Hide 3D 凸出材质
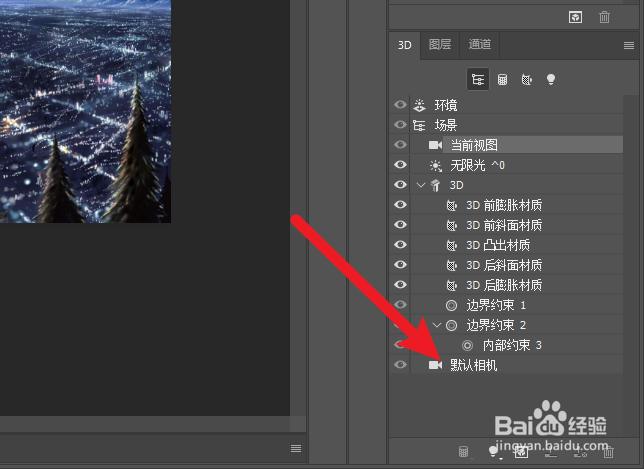 pos(400,245)
